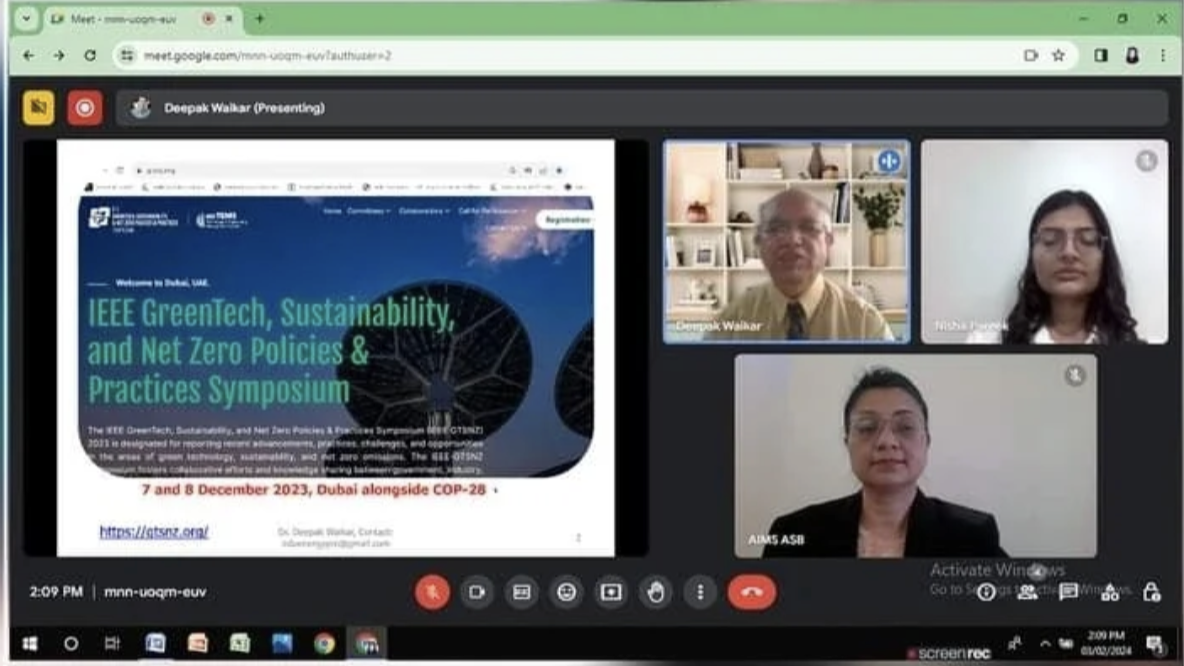Screen dimensions: 1184x666
Task: Toggle the camera on or off
Action: [476, 593]
